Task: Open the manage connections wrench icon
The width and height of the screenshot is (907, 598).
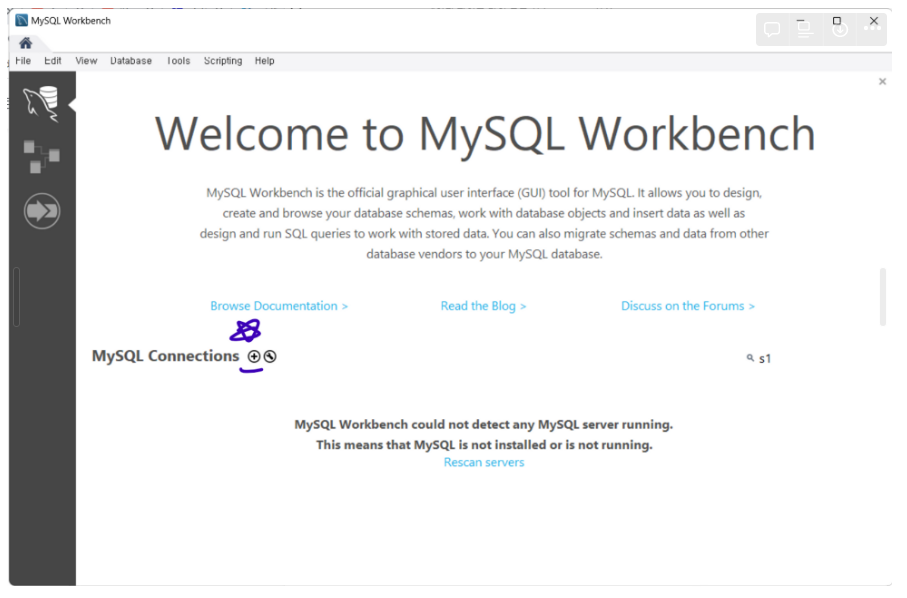Action: point(270,356)
